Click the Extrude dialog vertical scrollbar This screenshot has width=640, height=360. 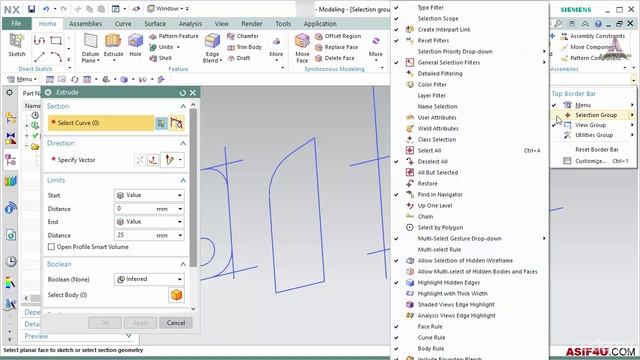(193, 188)
